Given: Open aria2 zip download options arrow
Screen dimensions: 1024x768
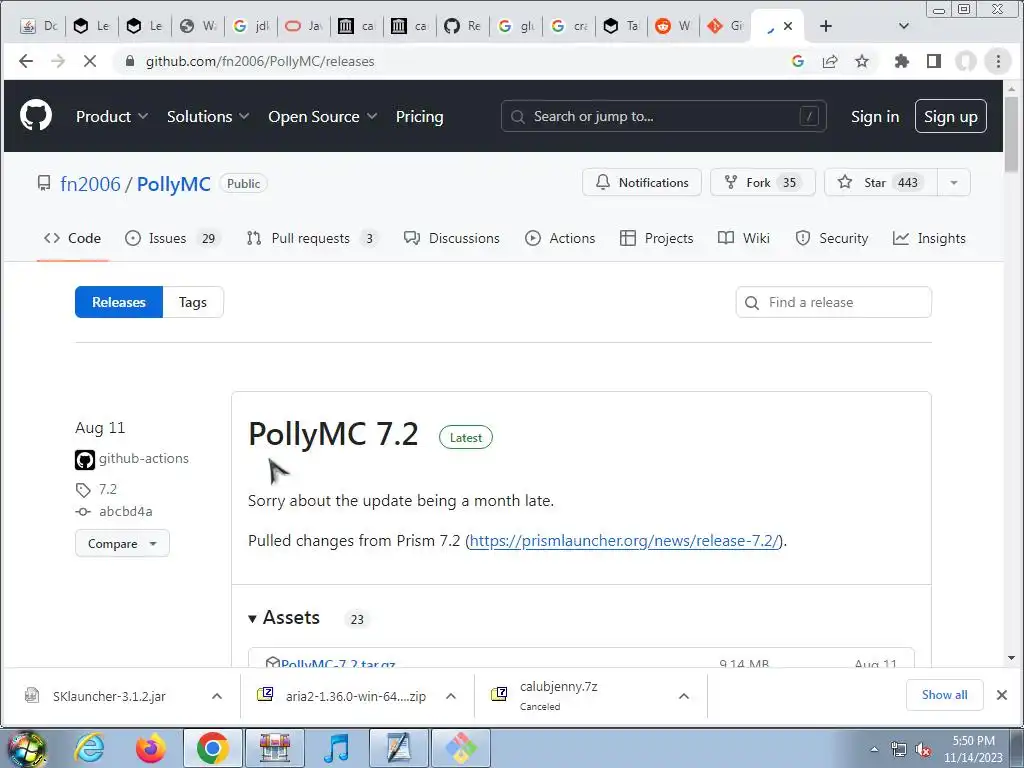Looking at the screenshot, I should point(451,696).
